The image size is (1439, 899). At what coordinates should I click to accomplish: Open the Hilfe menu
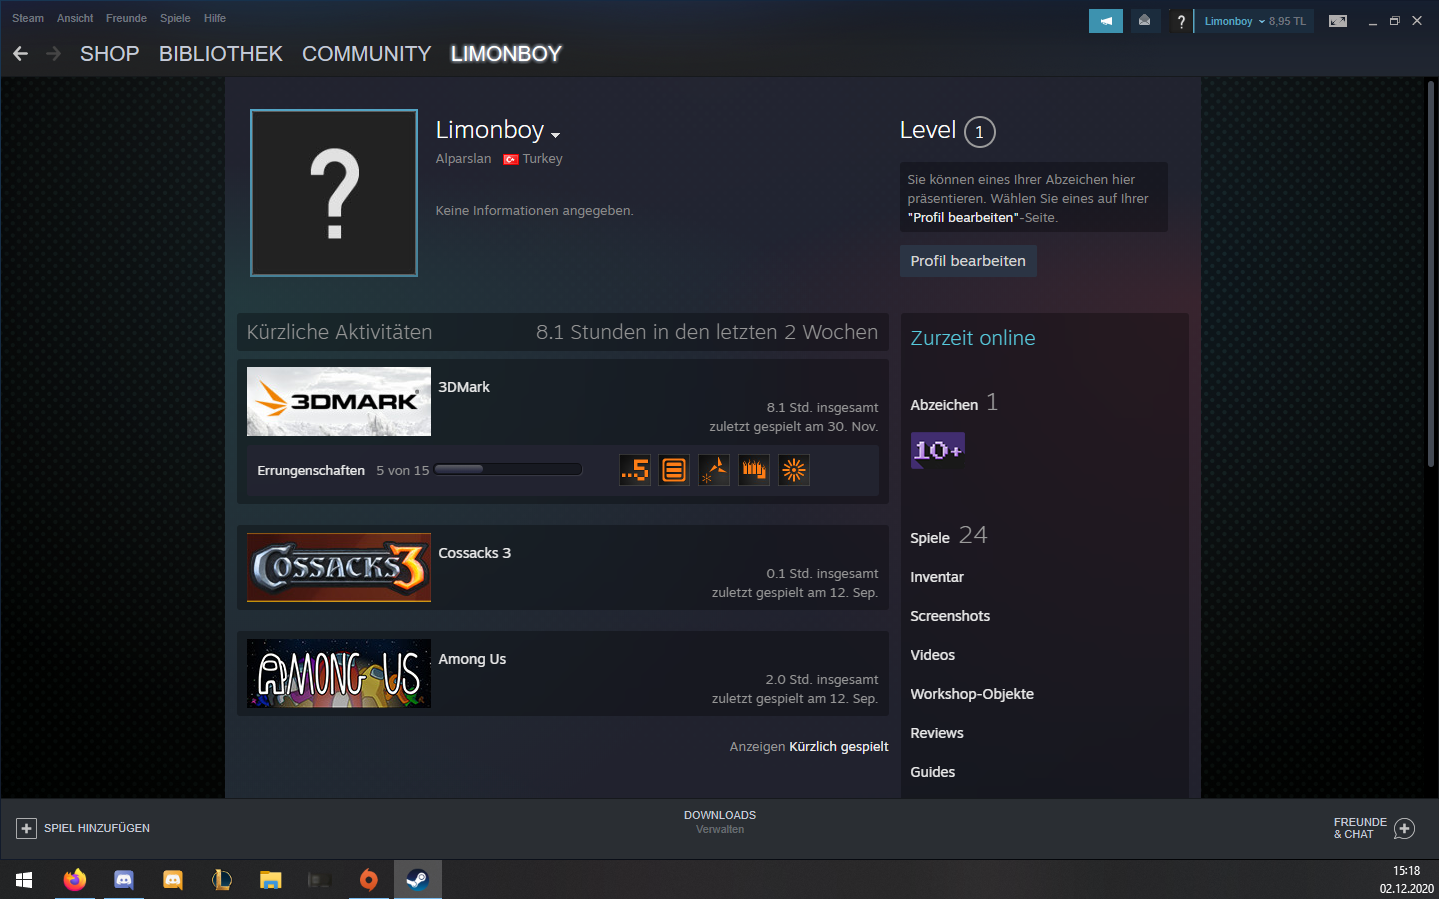click(215, 18)
